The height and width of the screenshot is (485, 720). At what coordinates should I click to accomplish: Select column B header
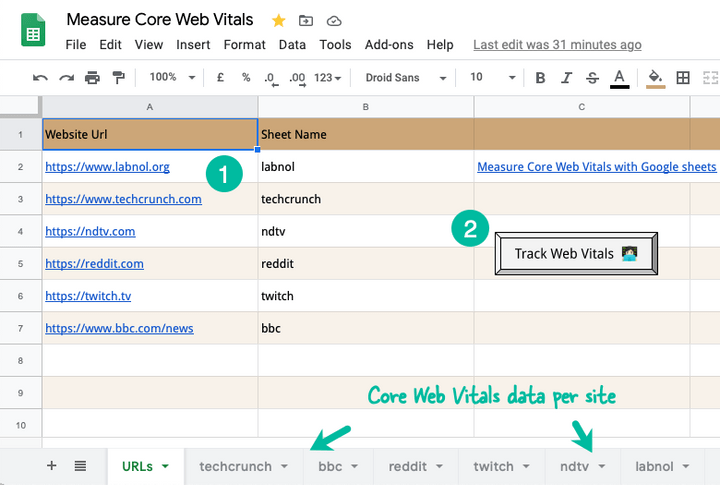(366, 107)
